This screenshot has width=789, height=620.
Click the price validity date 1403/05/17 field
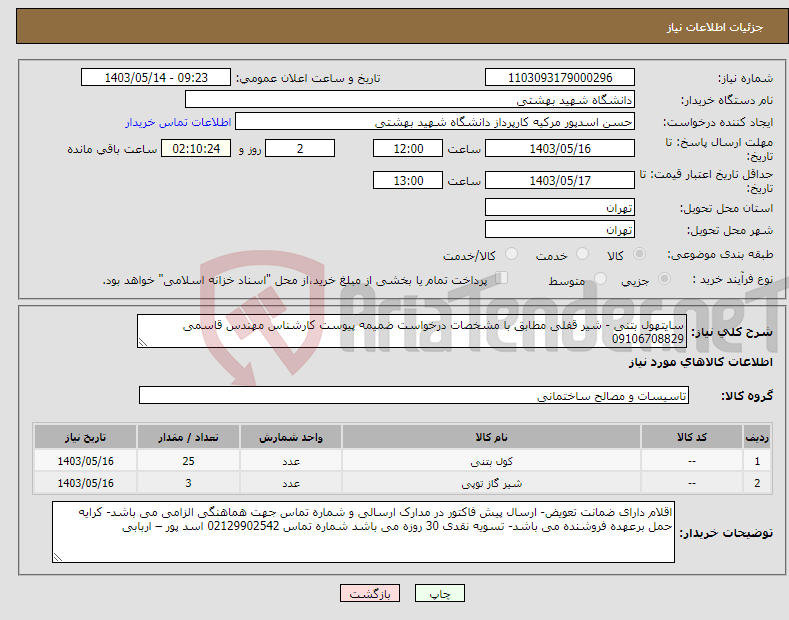pyautogui.click(x=560, y=180)
